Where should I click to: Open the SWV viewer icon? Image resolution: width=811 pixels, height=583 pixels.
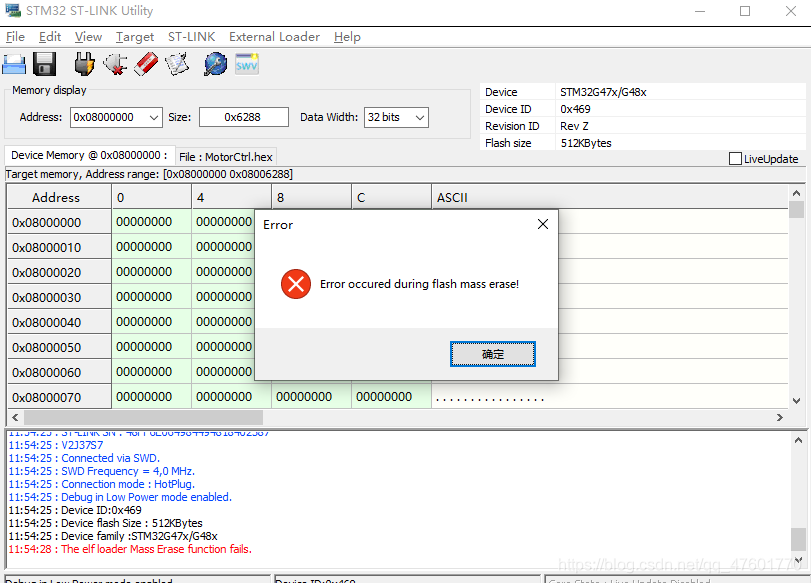(x=247, y=65)
